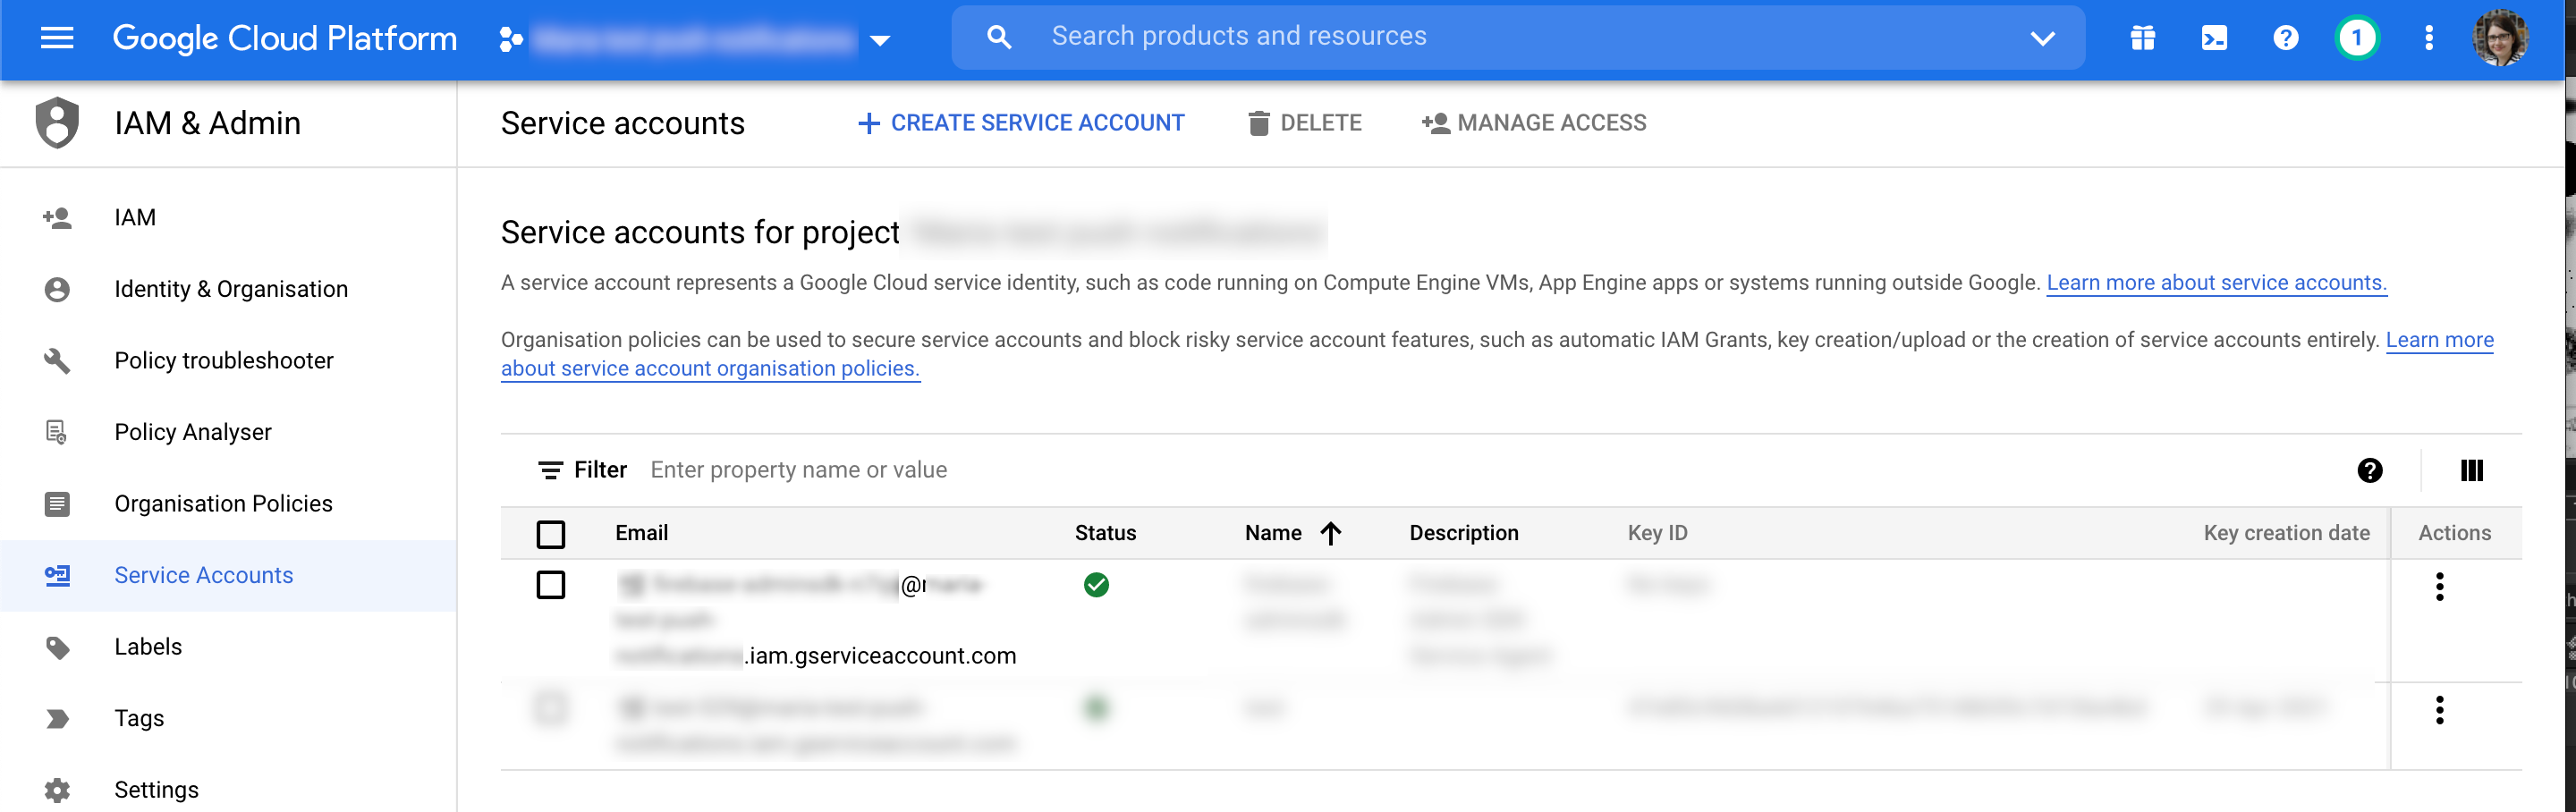The height and width of the screenshot is (812, 2576).
Task: Click the Tags arrow-shaped icon
Action: [x=57, y=718]
